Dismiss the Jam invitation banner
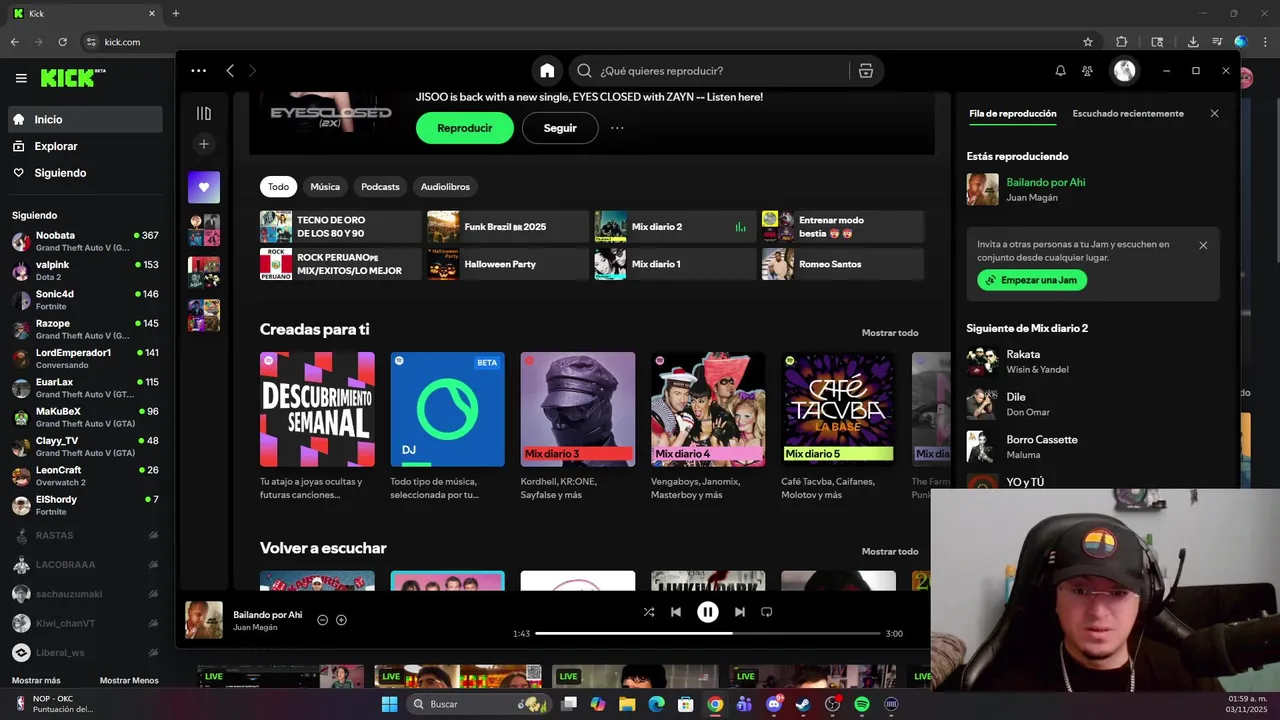The height and width of the screenshot is (720, 1280). click(1203, 245)
